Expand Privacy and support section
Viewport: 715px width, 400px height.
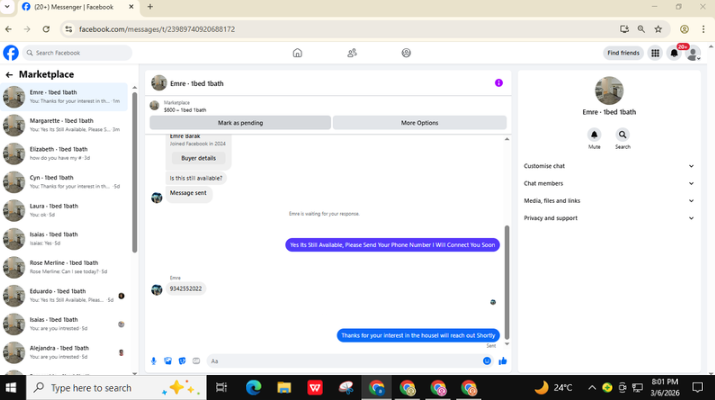tap(609, 218)
